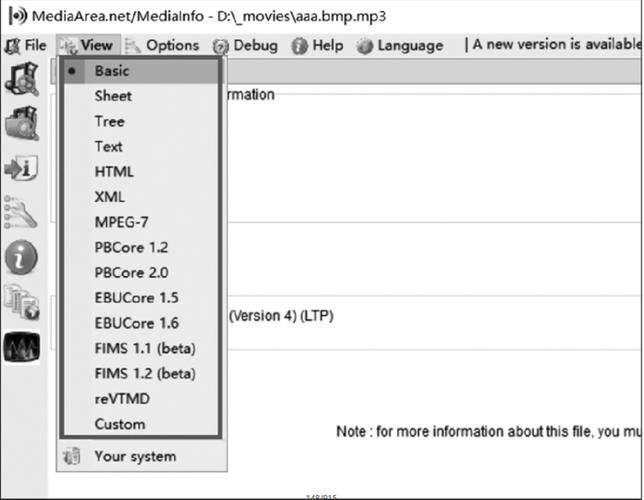Click the Language globe icon
Image resolution: width=644 pixels, height=500 pixels.
[364, 46]
